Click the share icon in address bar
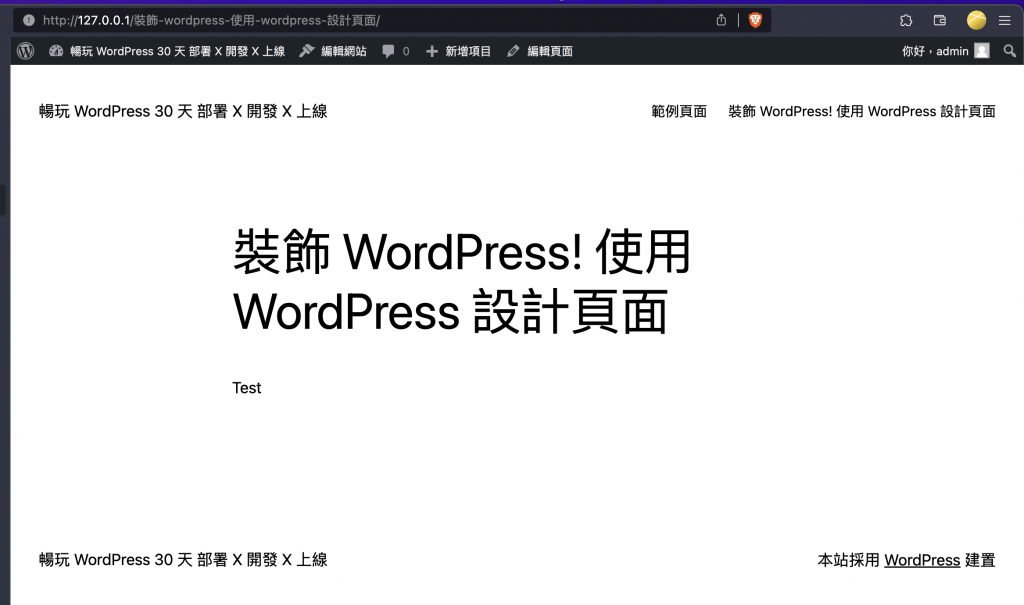This screenshot has width=1024, height=605. pyautogui.click(x=721, y=20)
